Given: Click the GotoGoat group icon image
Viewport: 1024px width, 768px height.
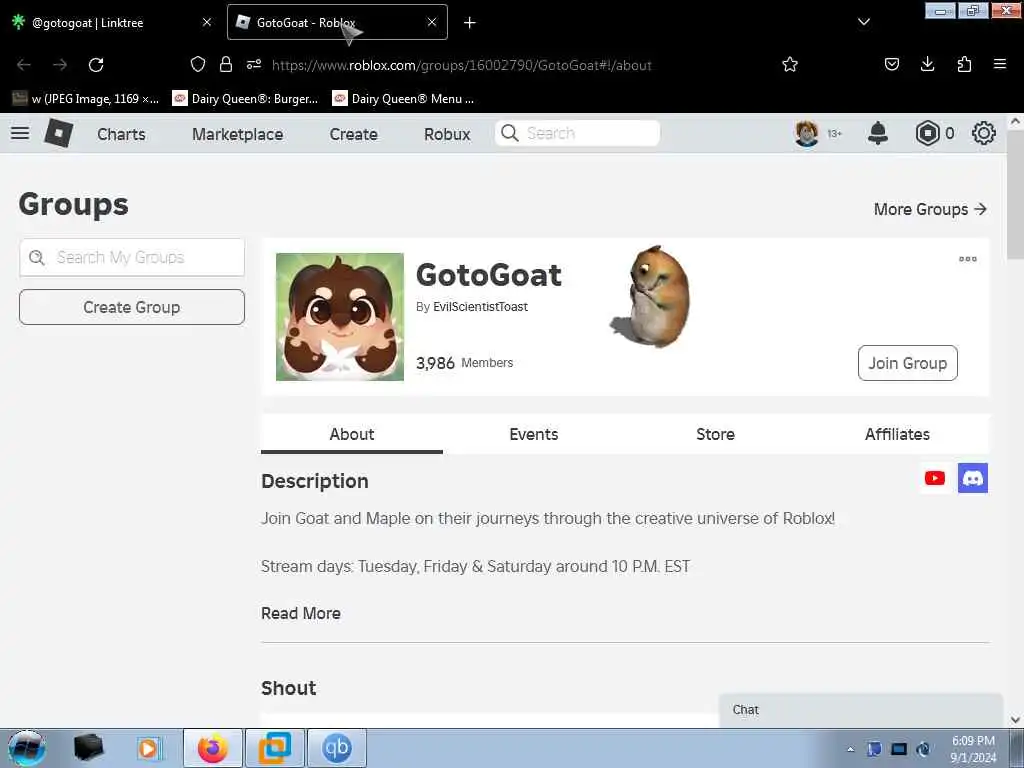Looking at the screenshot, I should click(x=340, y=317).
